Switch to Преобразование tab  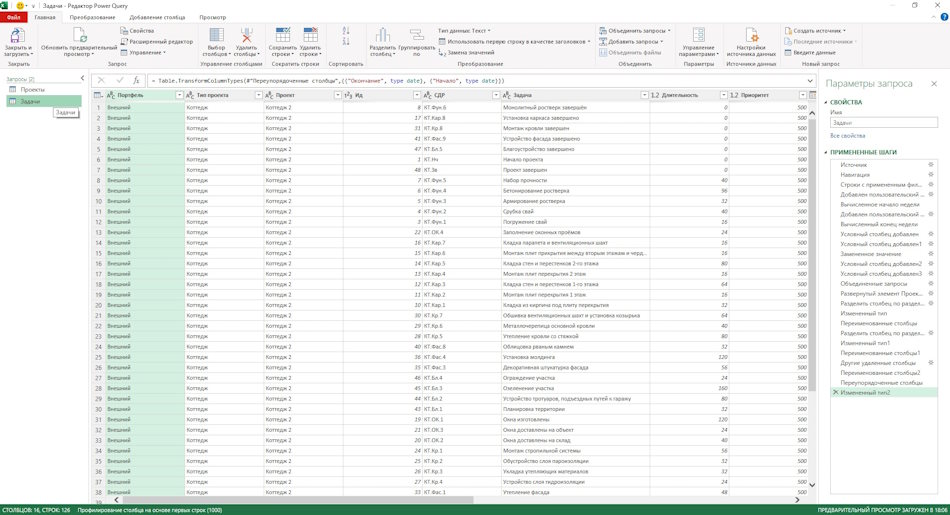pyautogui.click(x=92, y=17)
